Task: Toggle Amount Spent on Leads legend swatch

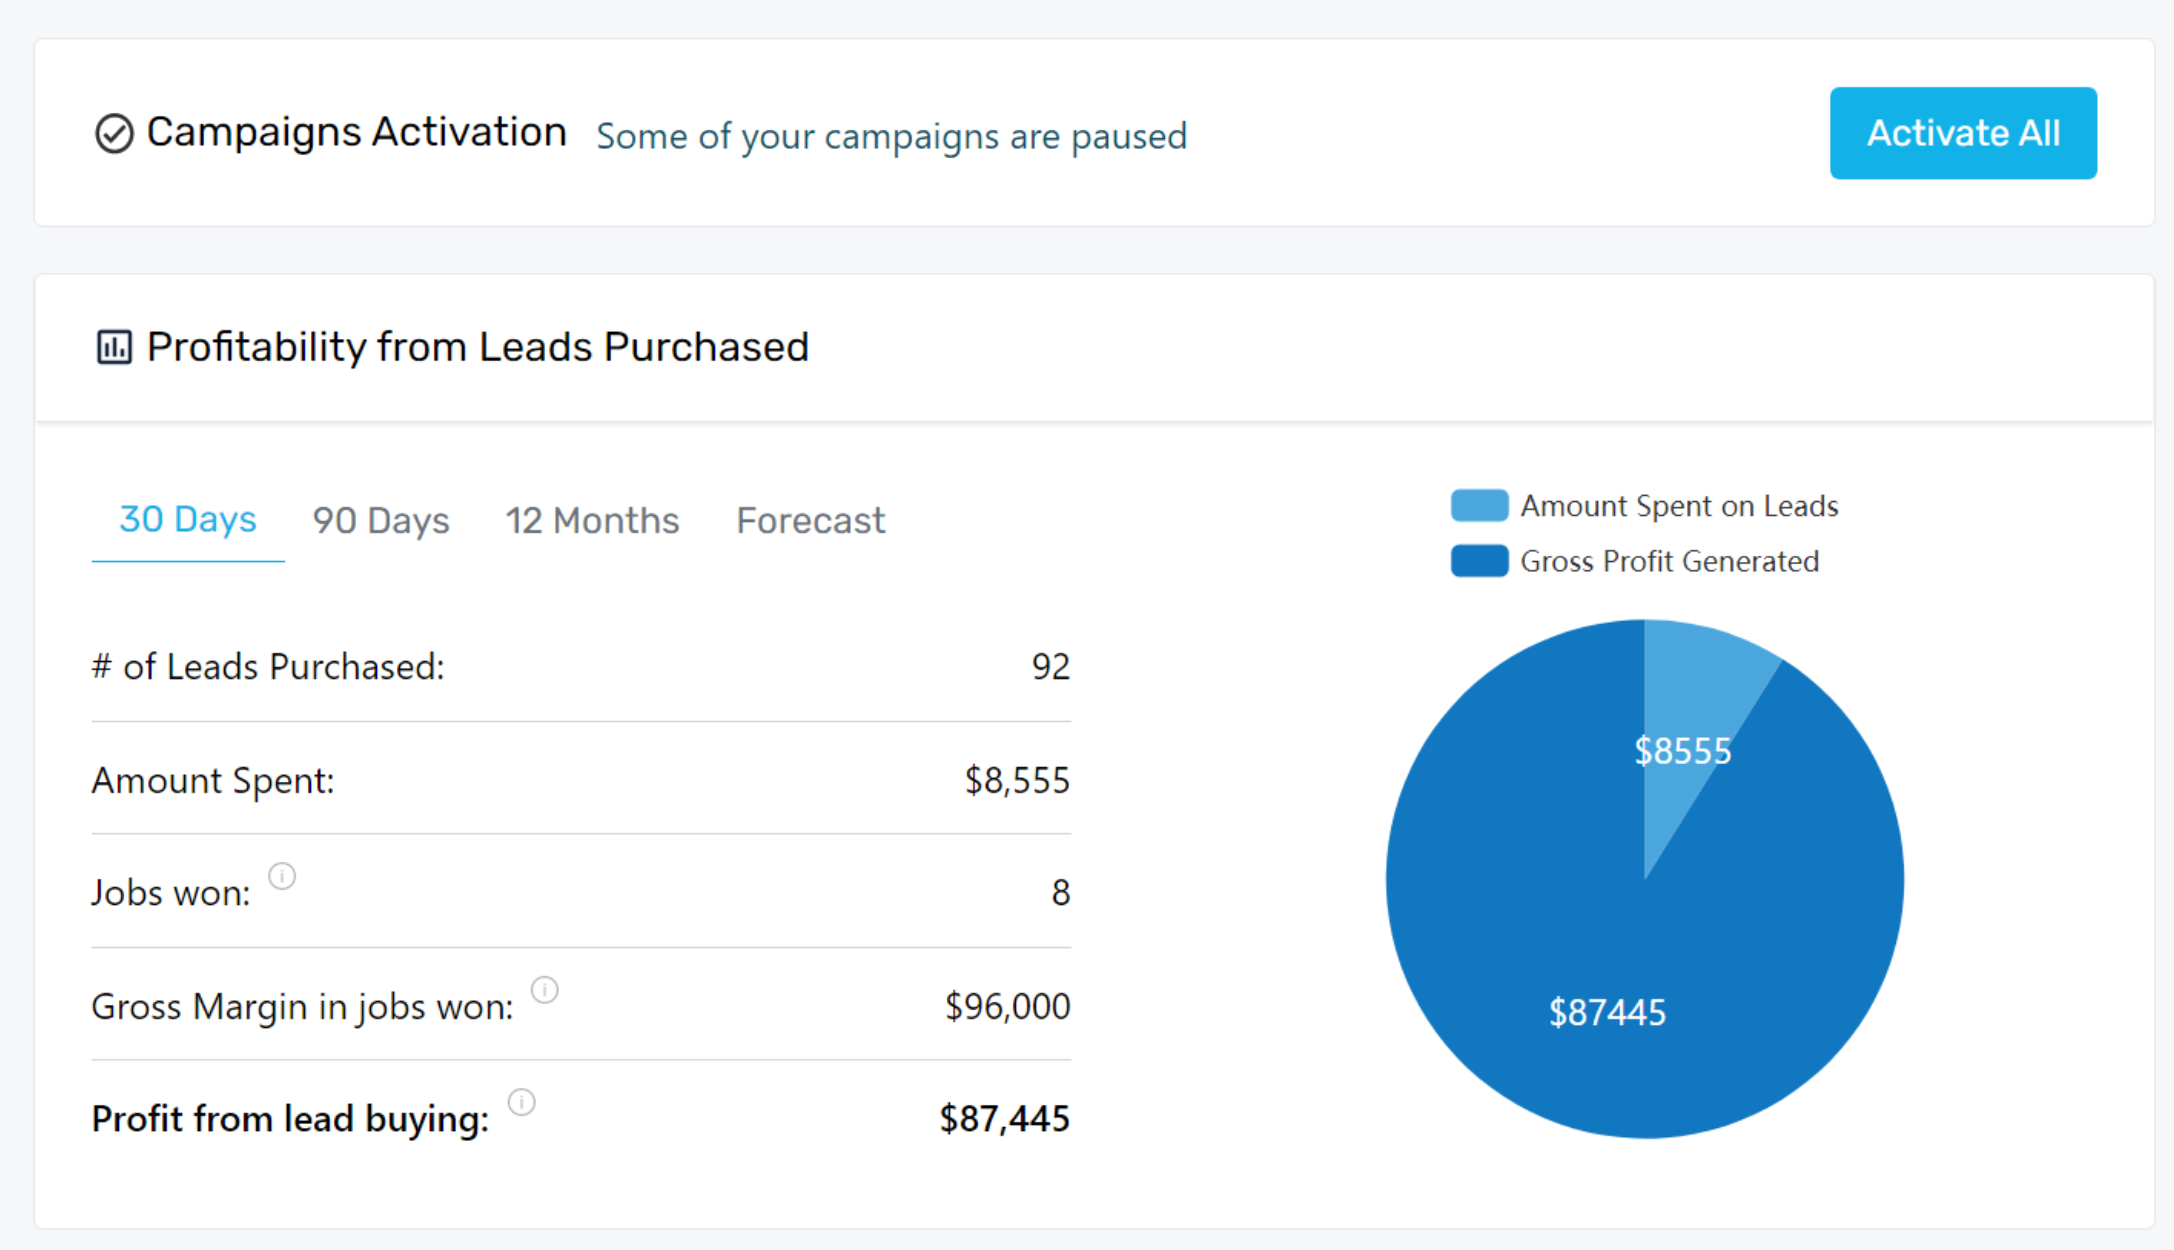Action: point(1479,506)
